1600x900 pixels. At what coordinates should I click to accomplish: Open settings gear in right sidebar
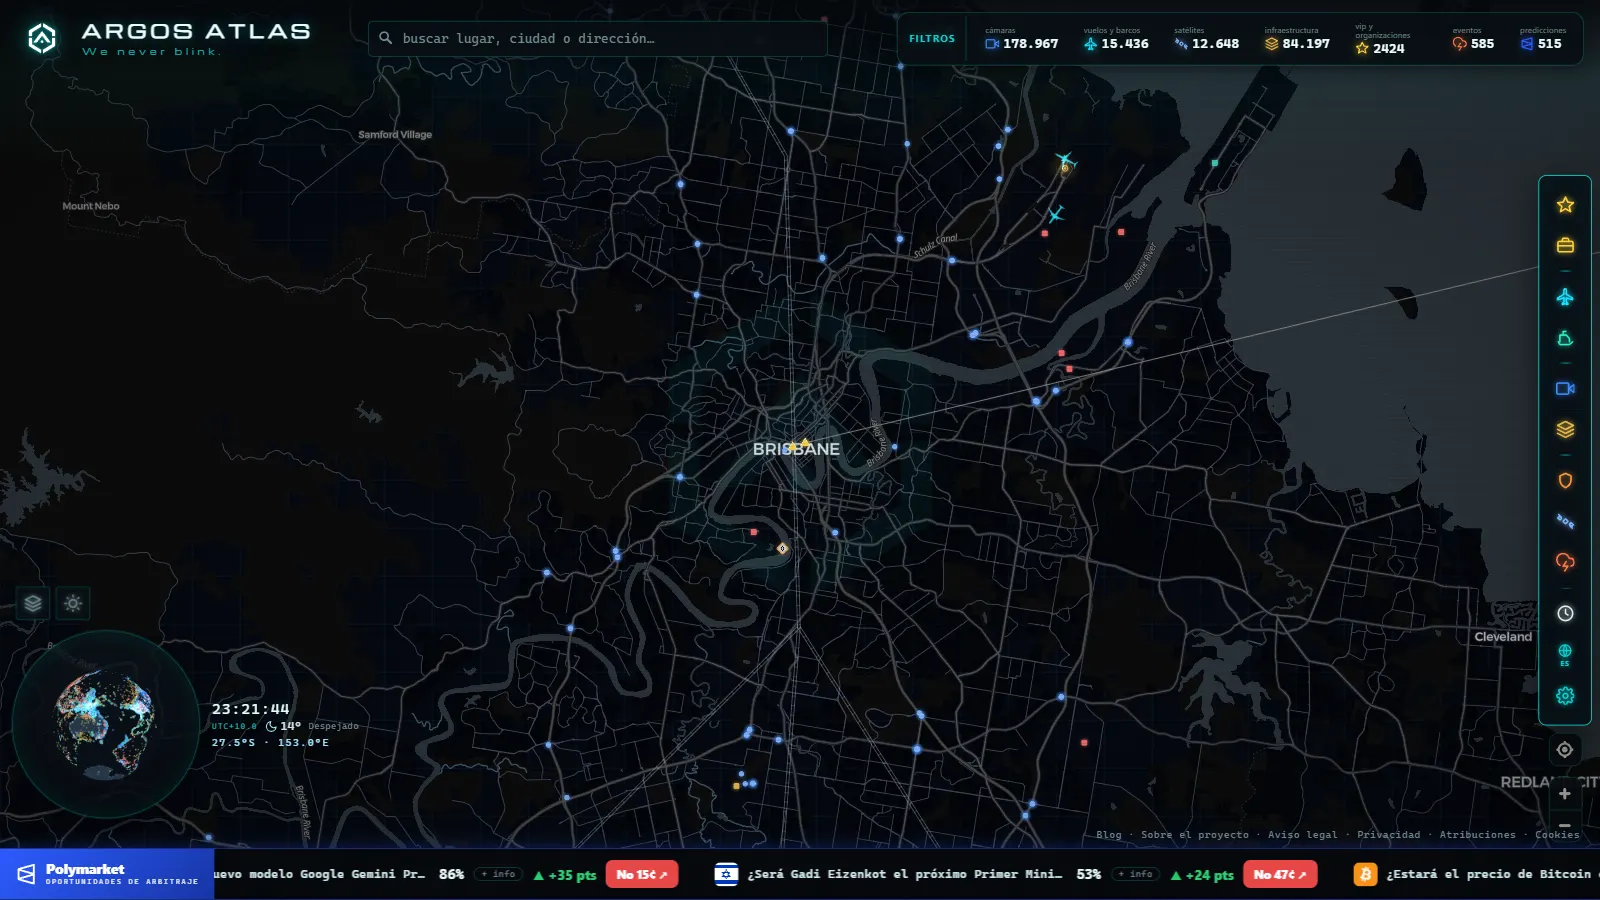1565,695
